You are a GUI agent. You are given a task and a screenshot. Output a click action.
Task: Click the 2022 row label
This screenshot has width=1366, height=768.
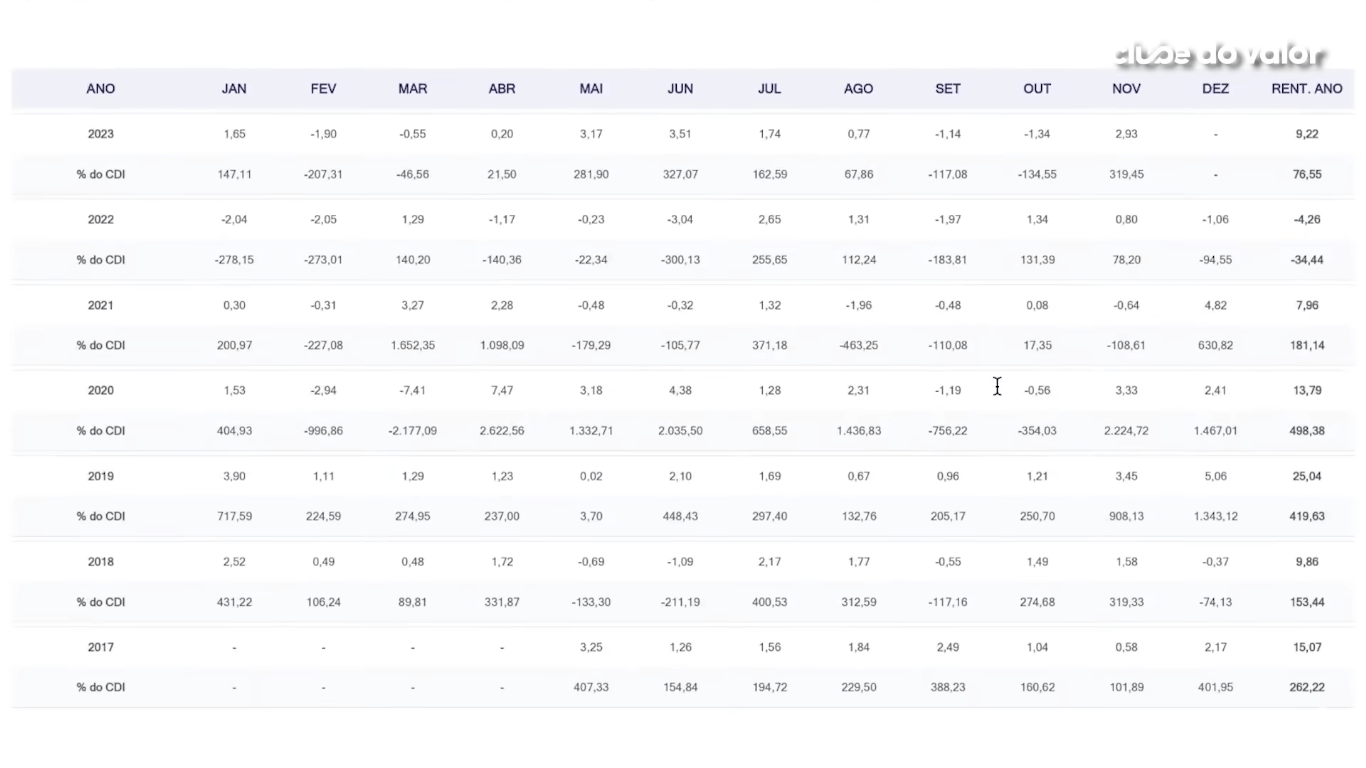pos(101,220)
